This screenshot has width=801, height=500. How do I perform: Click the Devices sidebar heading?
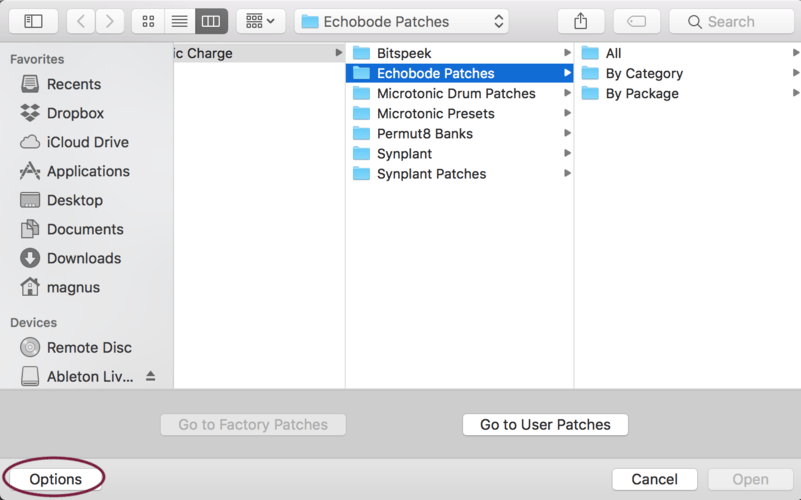coord(33,323)
